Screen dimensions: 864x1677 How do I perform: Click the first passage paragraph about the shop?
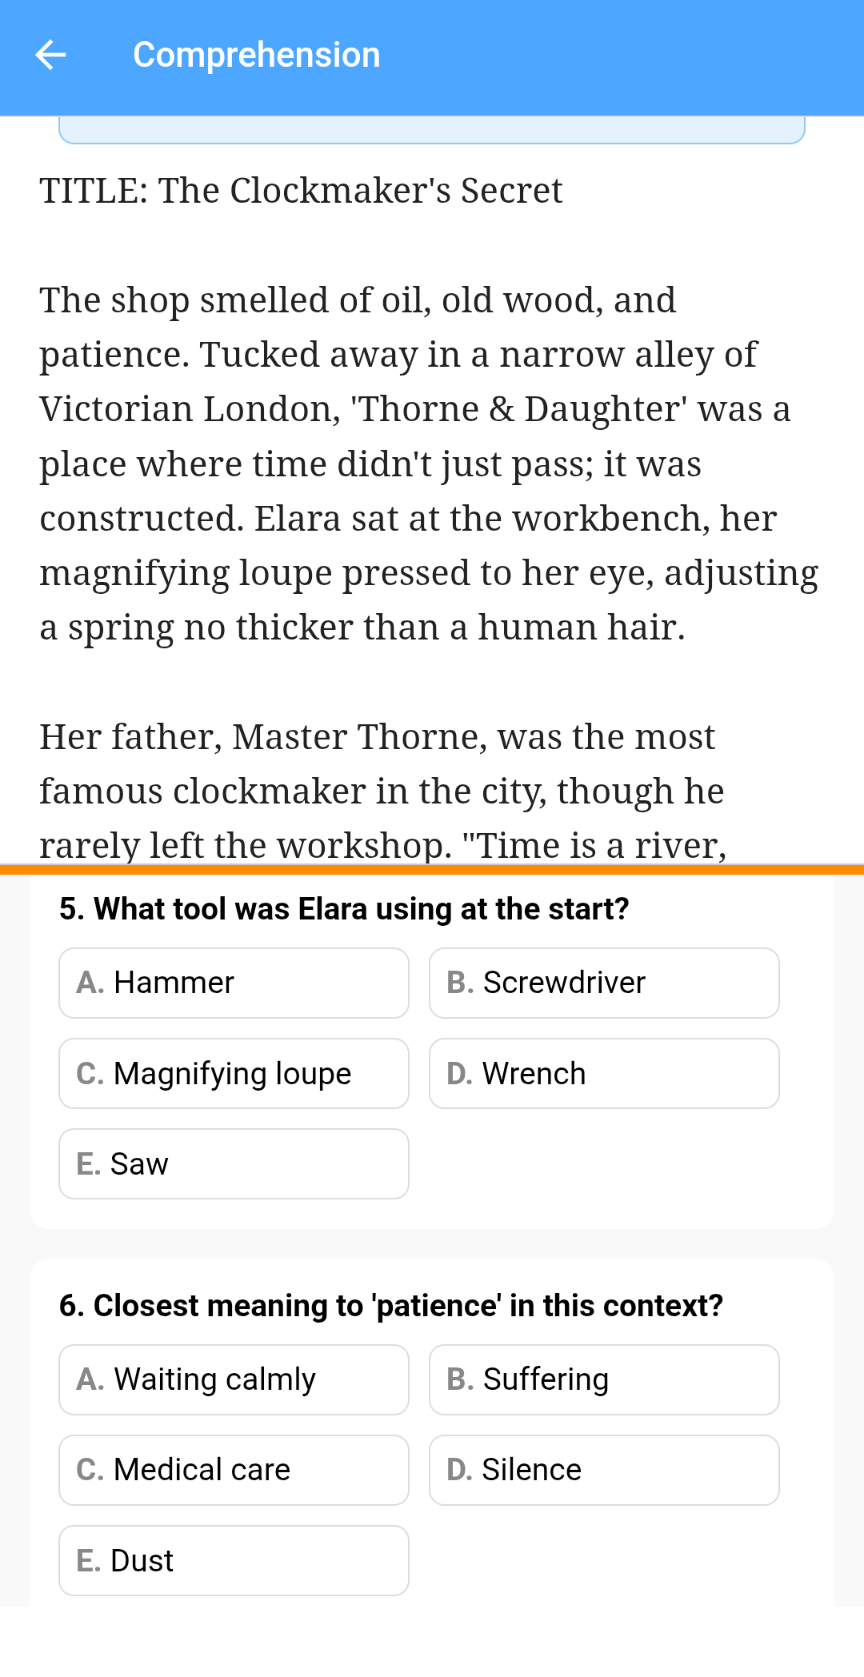428,463
